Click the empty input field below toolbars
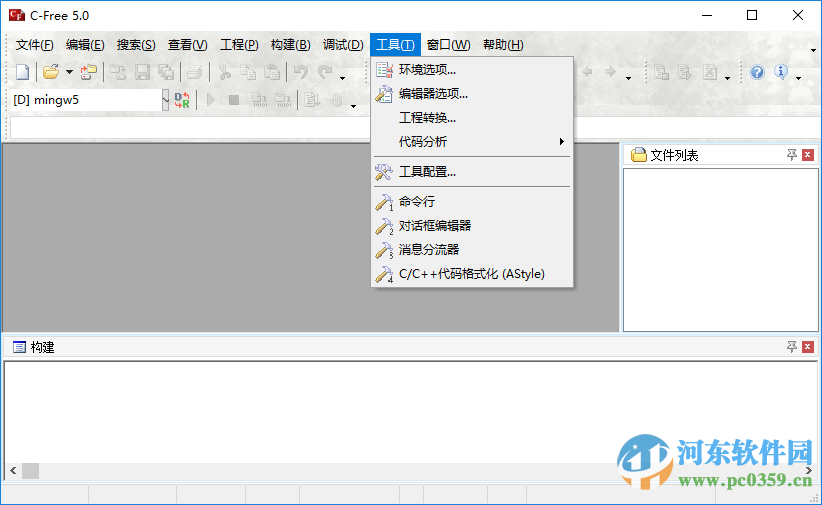 click(x=190, y=128)
